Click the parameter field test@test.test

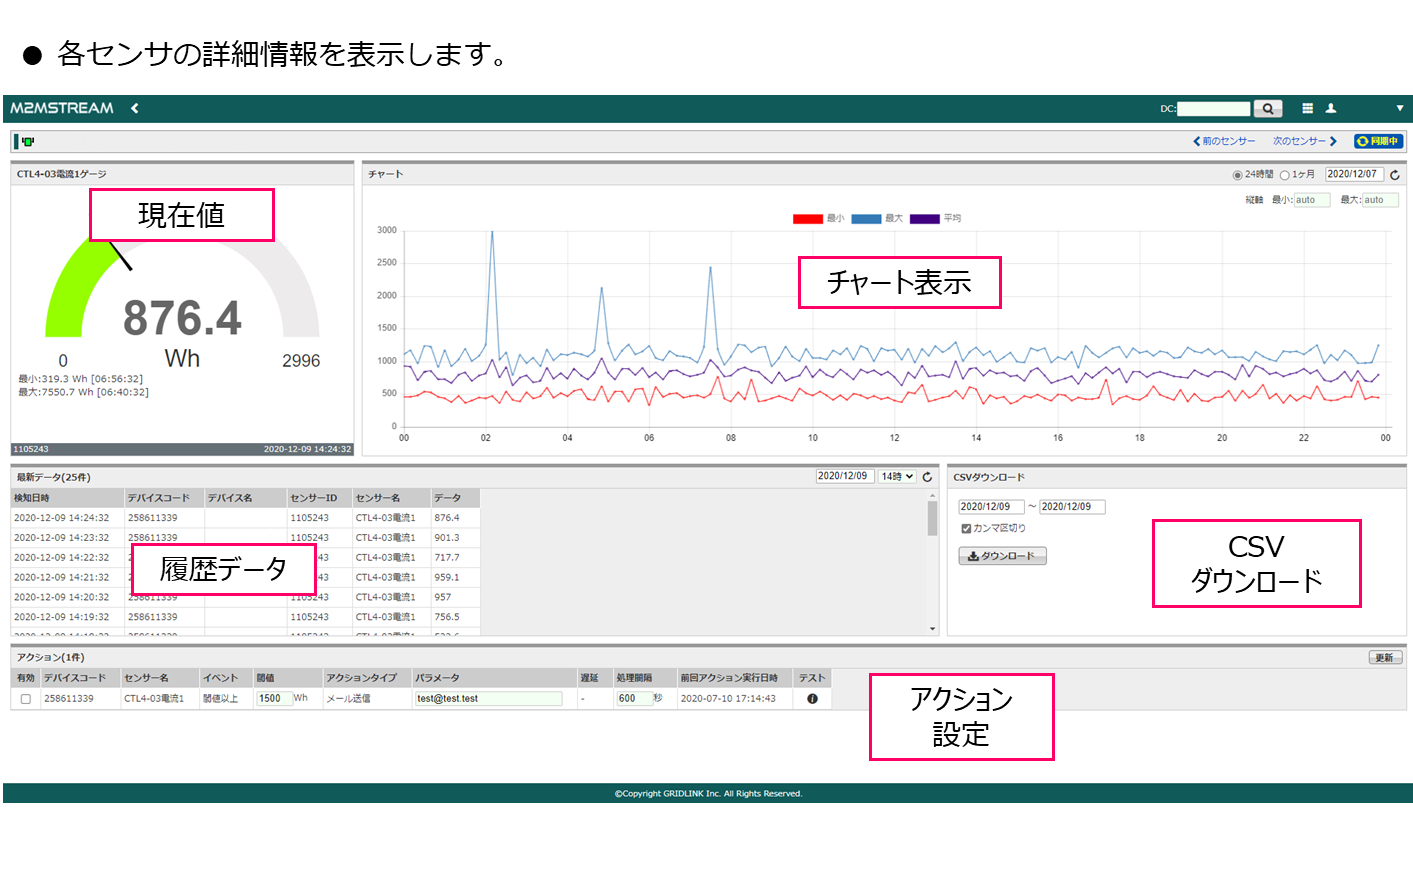pos(488,698)
